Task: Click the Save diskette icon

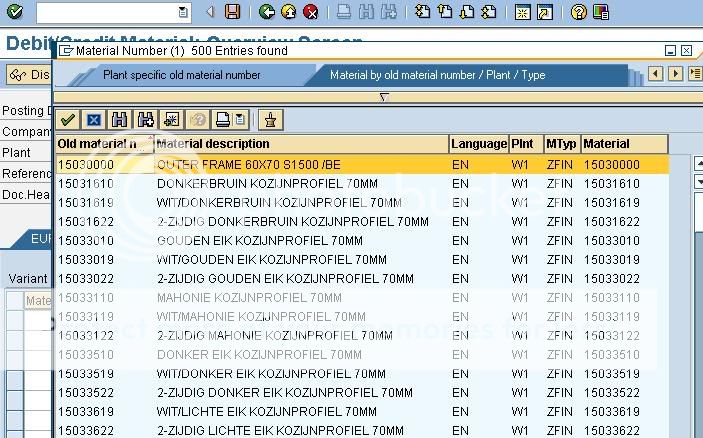Action: click(232, 12)
